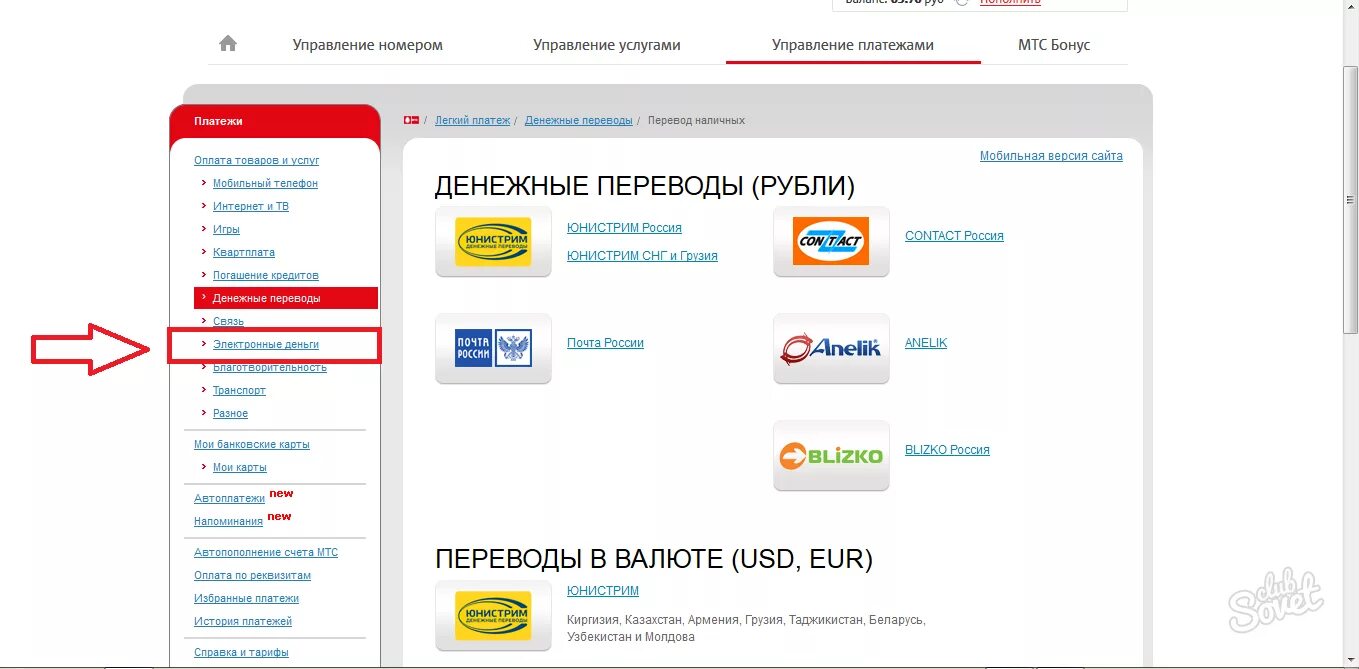The image size is (1359, 669).
Task: Open Мои банковские карты link
Action: pos(252,444)
